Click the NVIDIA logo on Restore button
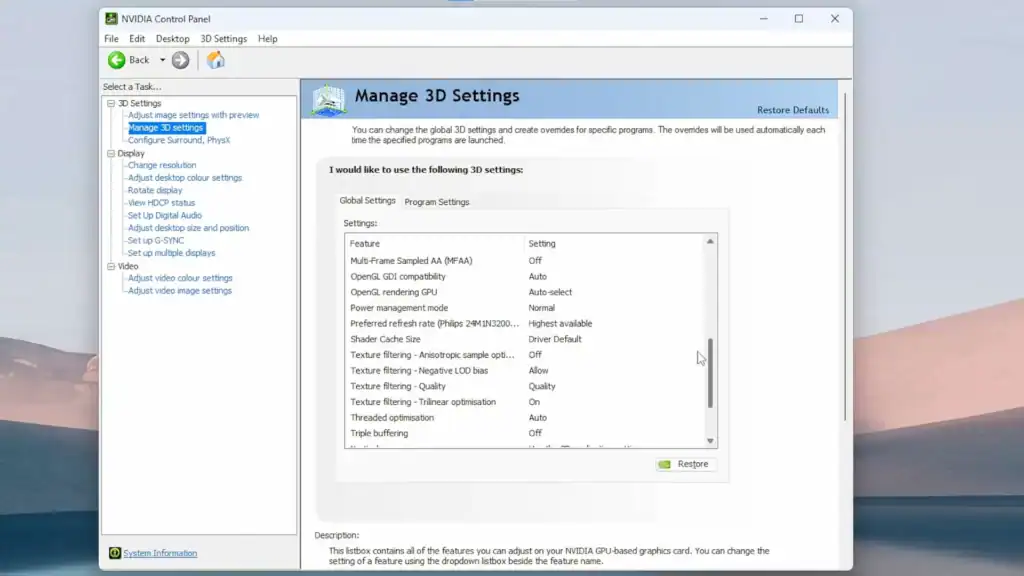1024x576 pixels. click(x=665, y=464)
